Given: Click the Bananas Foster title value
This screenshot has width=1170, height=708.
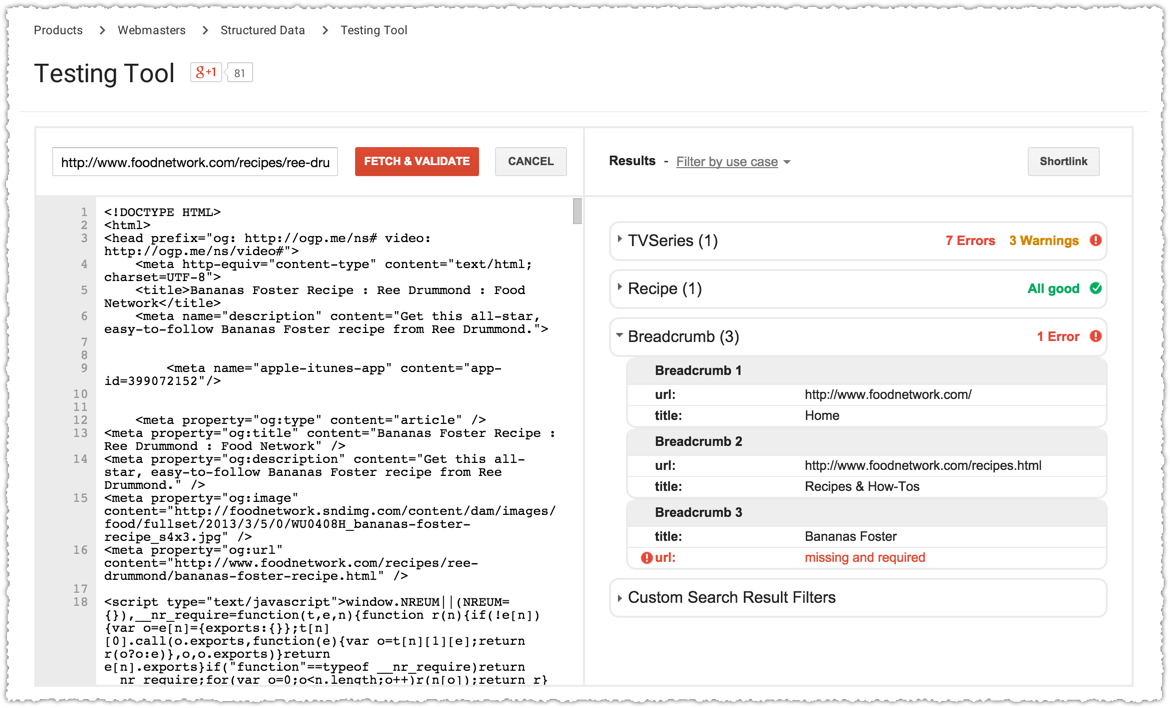Looking at the screenshot, I should (x=851, y=536).
